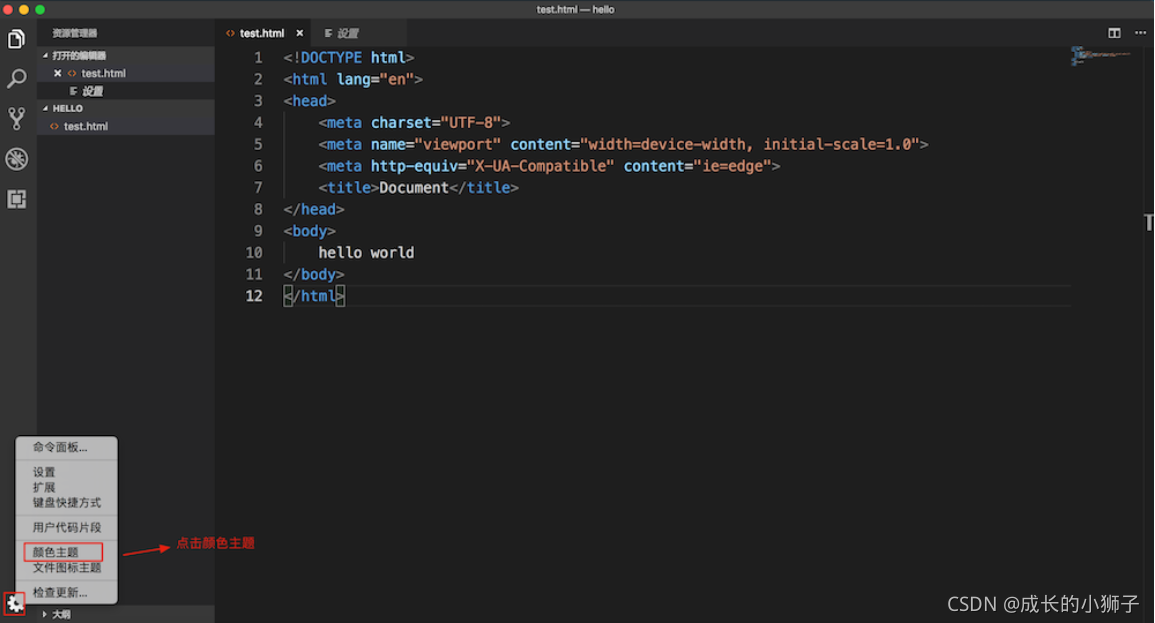1155x623 pixels.
Task: Open the Extensions view in activity bar
Action: click(x=16, y=199)
